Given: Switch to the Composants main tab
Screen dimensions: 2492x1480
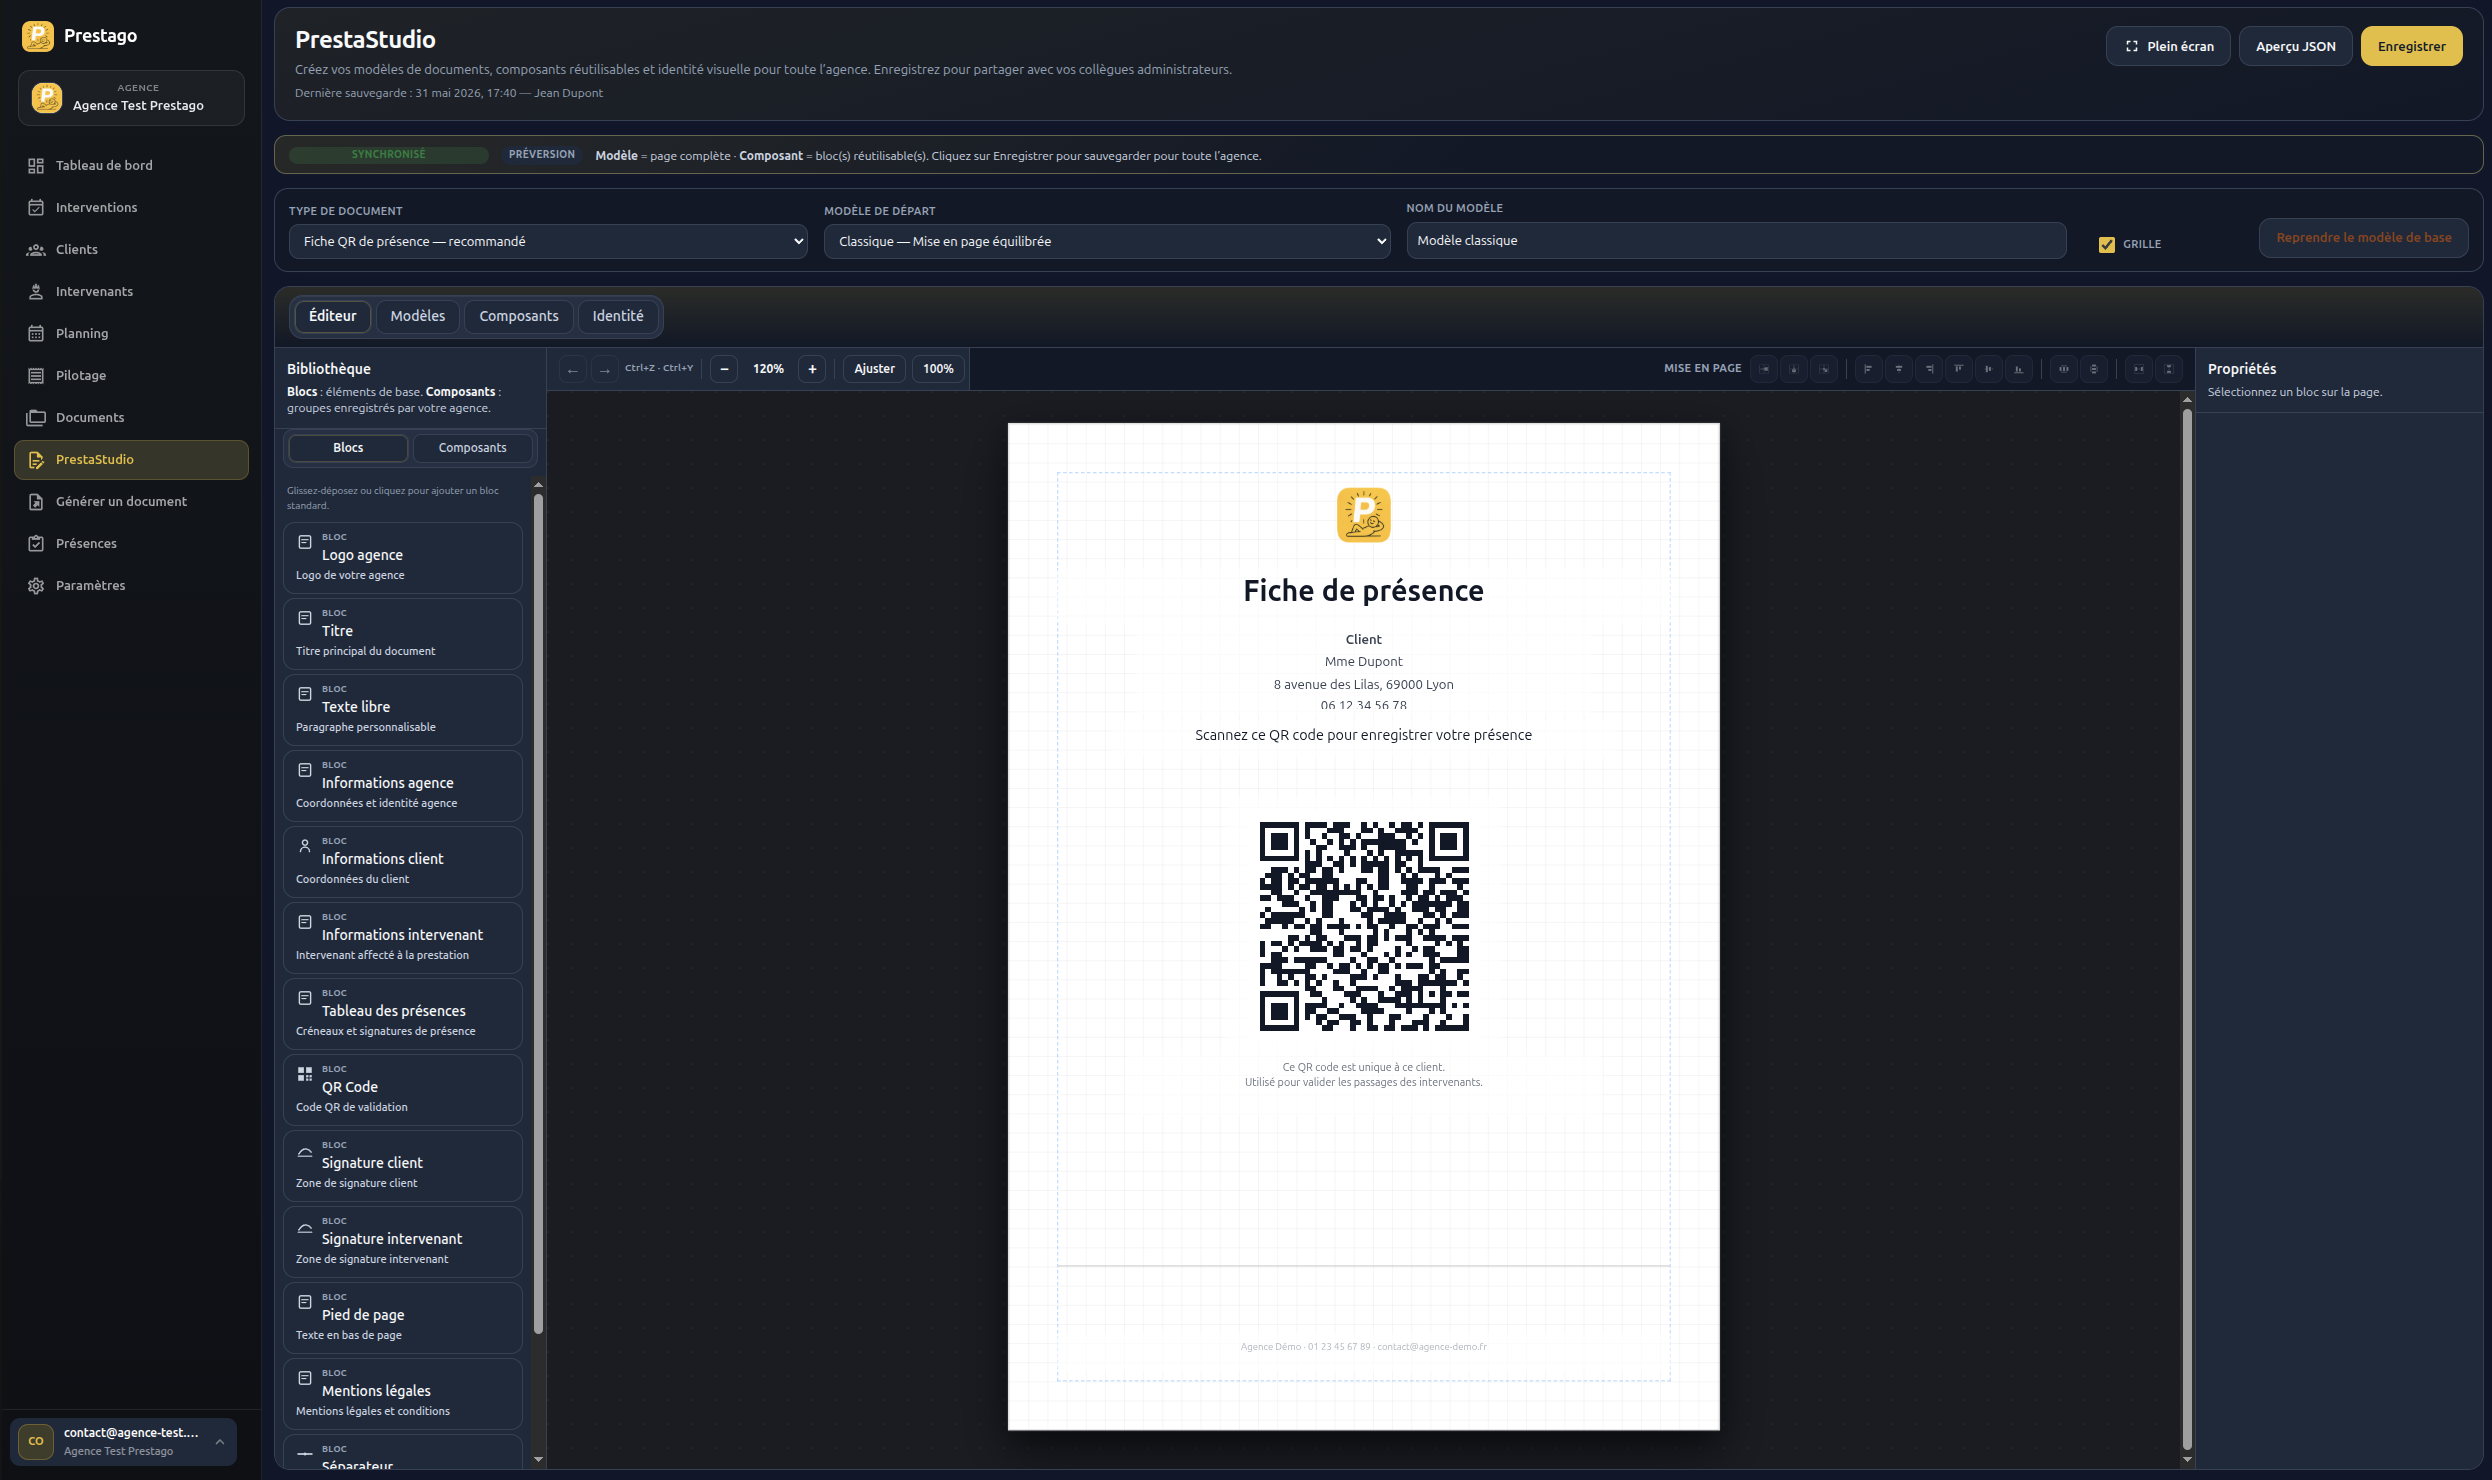Looking at the screenshot, I should pos(519,316).
